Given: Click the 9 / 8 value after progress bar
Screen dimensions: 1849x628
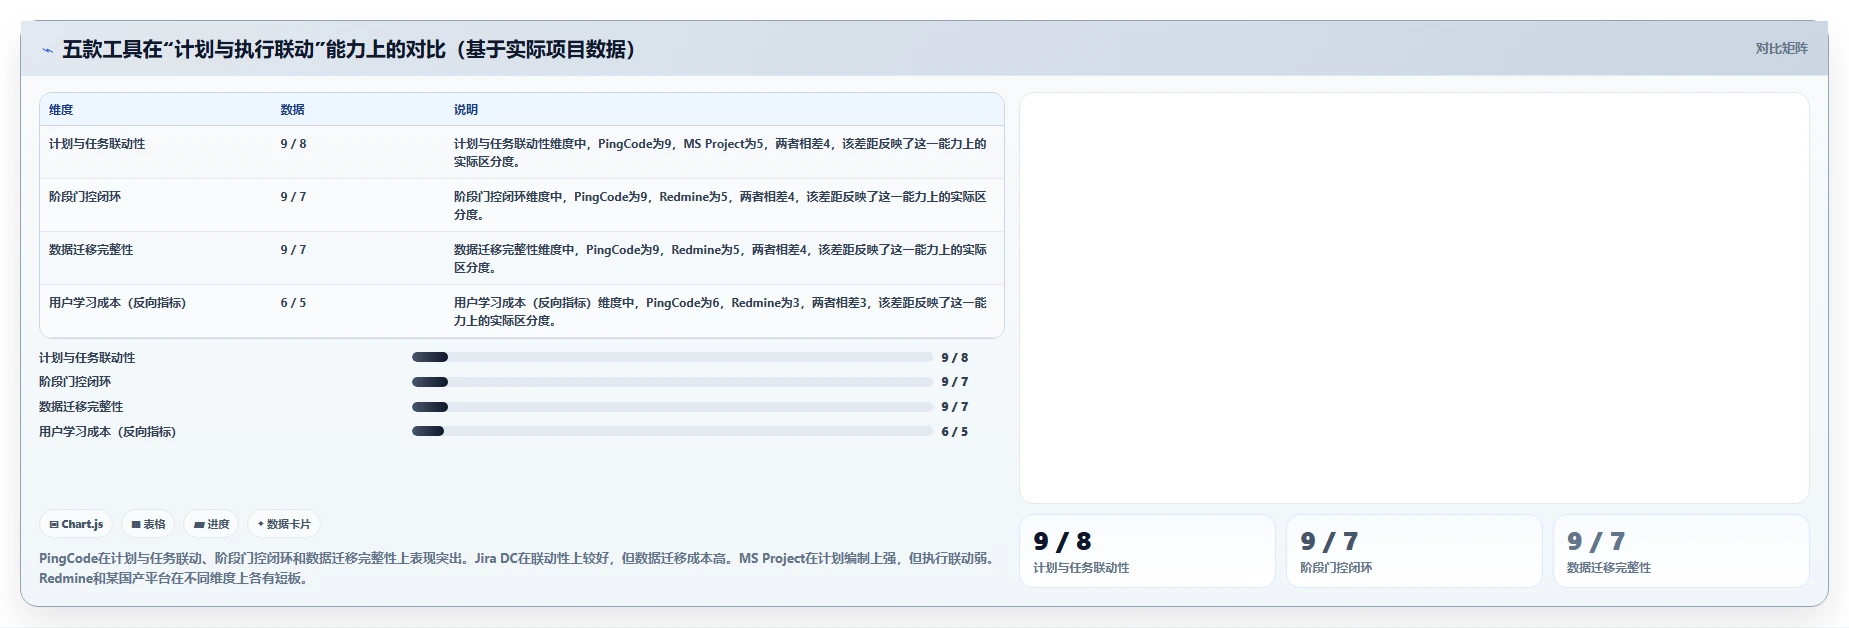Looking at the screenshot, I should [955, 358].
